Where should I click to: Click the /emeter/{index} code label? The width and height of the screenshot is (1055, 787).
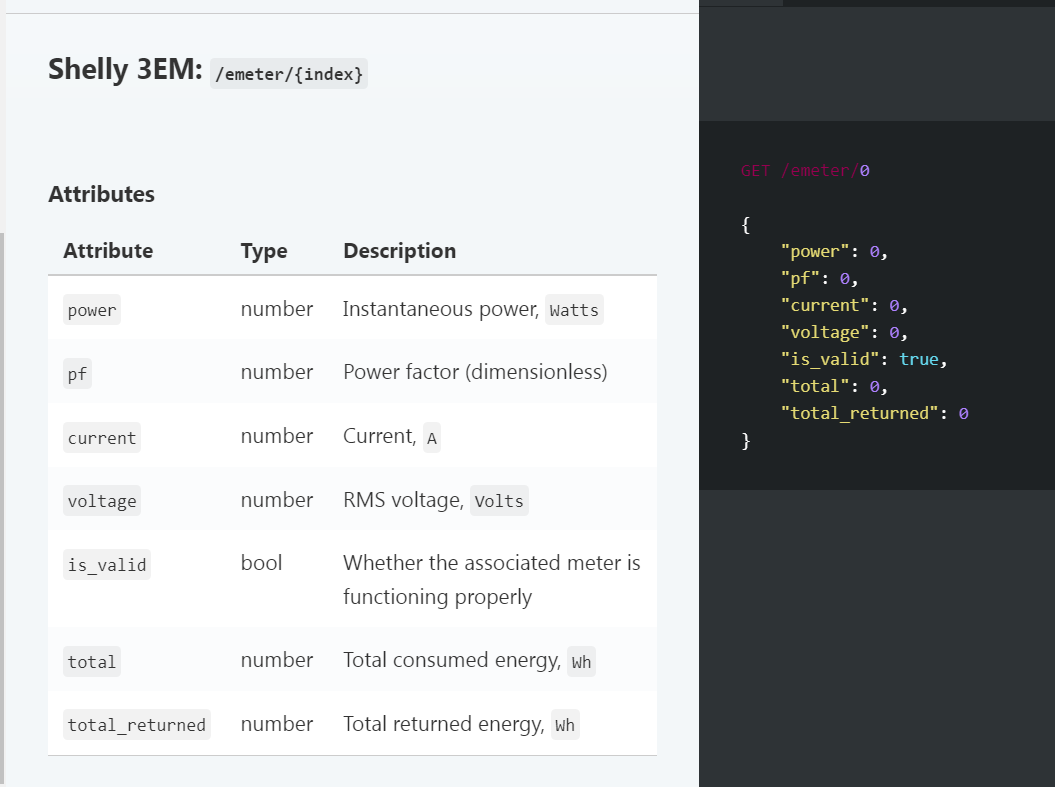coord(289,73)
